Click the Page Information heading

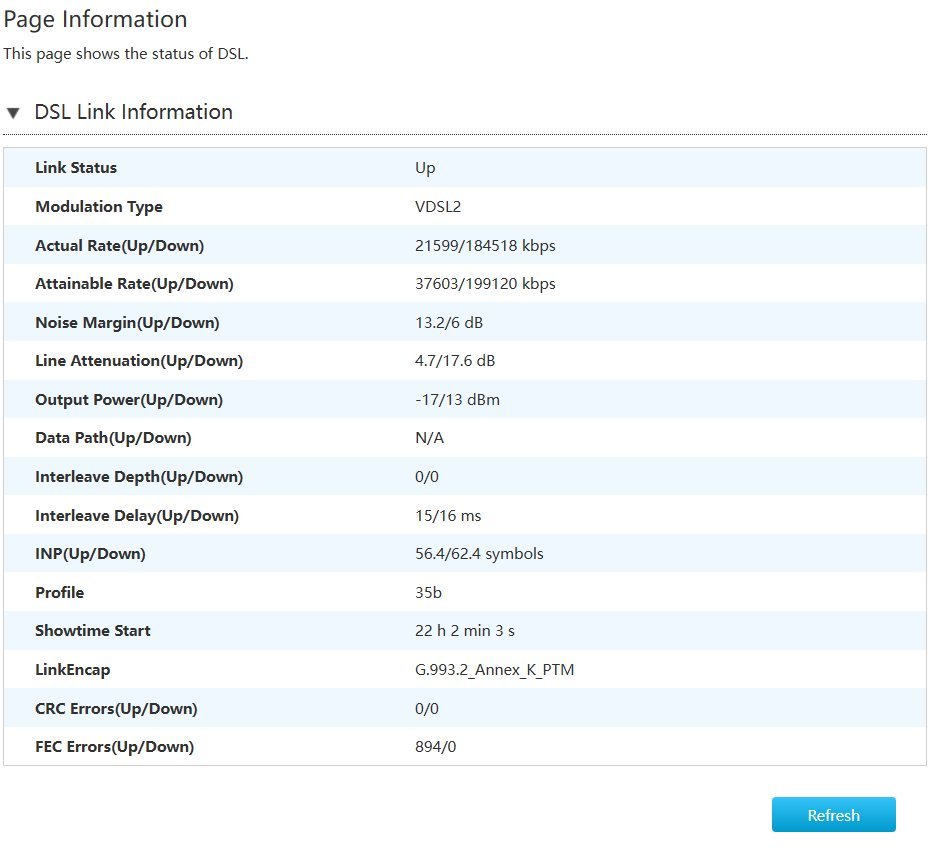(x=95, y=19)
